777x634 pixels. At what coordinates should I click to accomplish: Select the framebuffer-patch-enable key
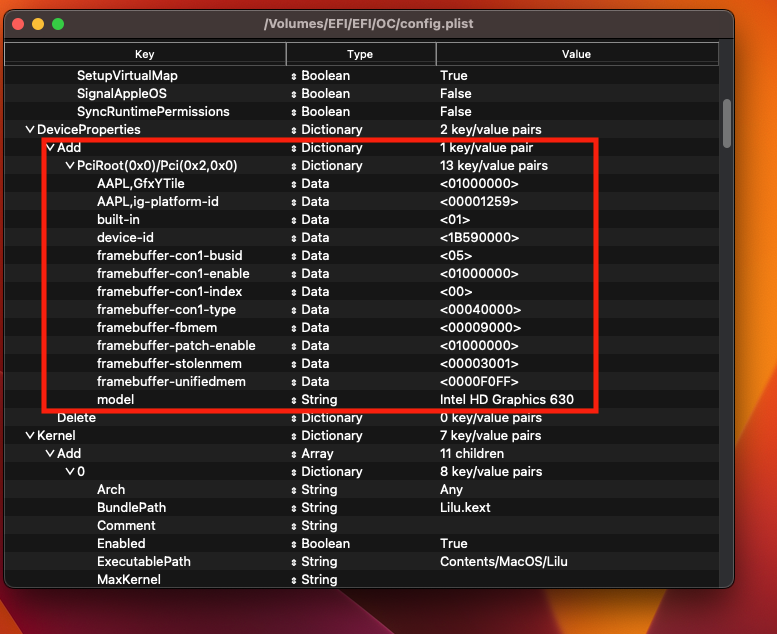click(176, 346)
